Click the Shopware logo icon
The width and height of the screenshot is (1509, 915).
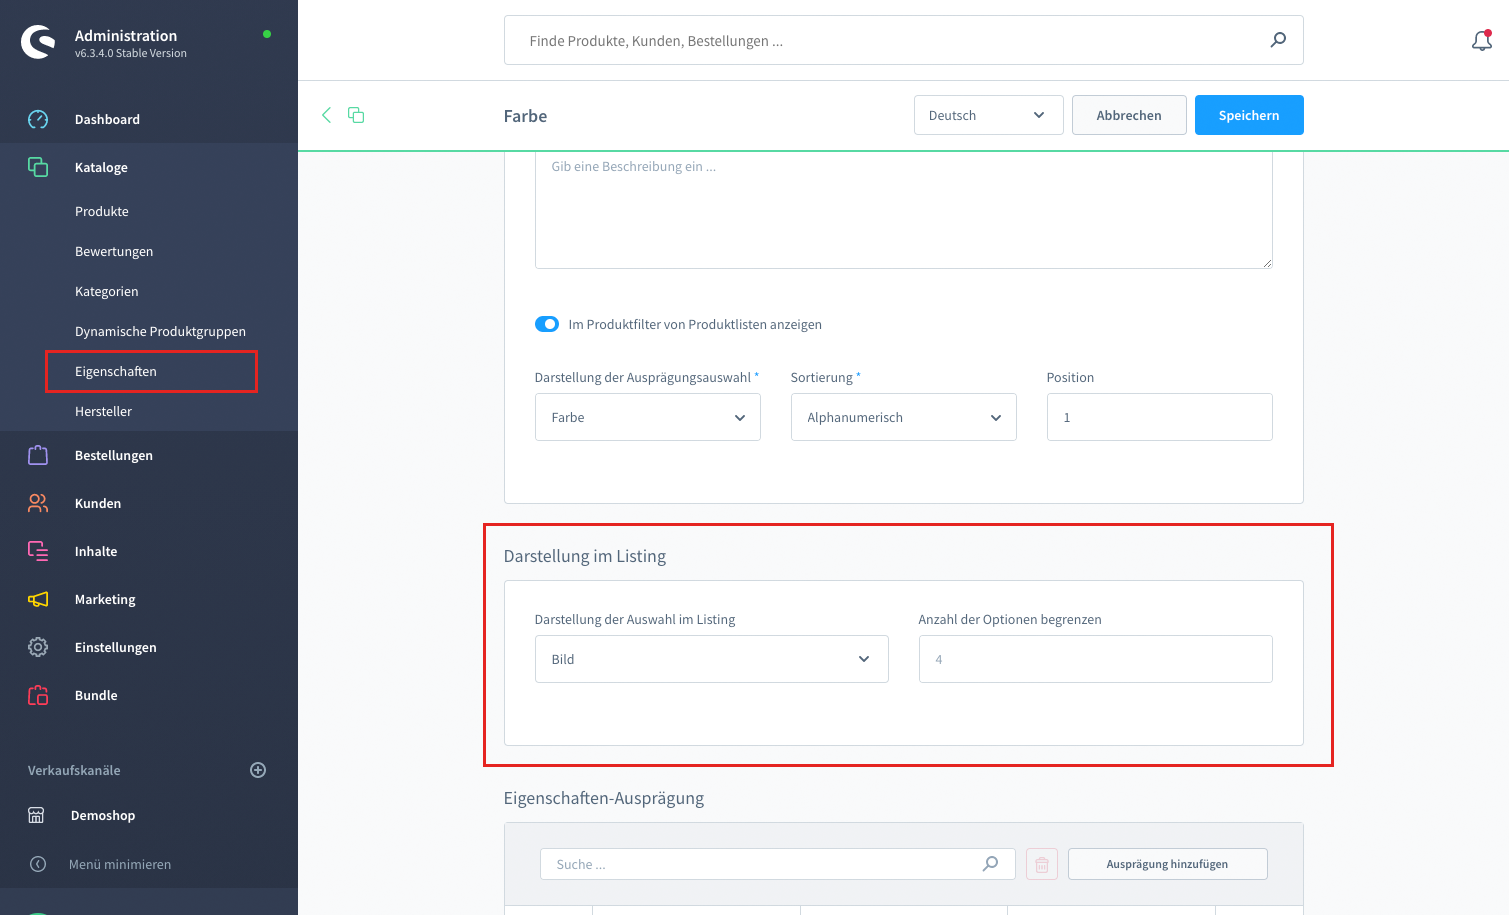(38, 42)
